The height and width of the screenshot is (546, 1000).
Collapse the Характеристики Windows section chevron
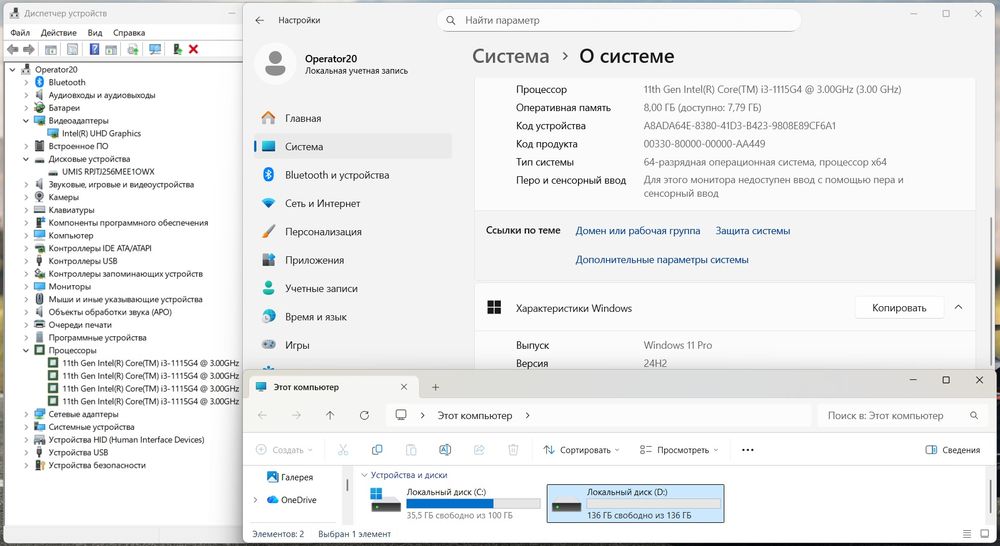pyautogui.click(x=959, y=307)
